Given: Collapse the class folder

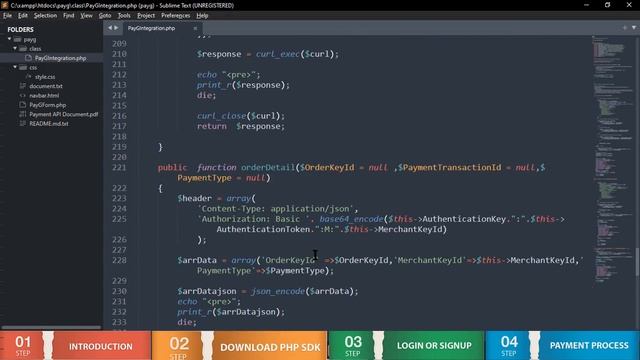Looking at the screenshot, I should coord(15,48).
